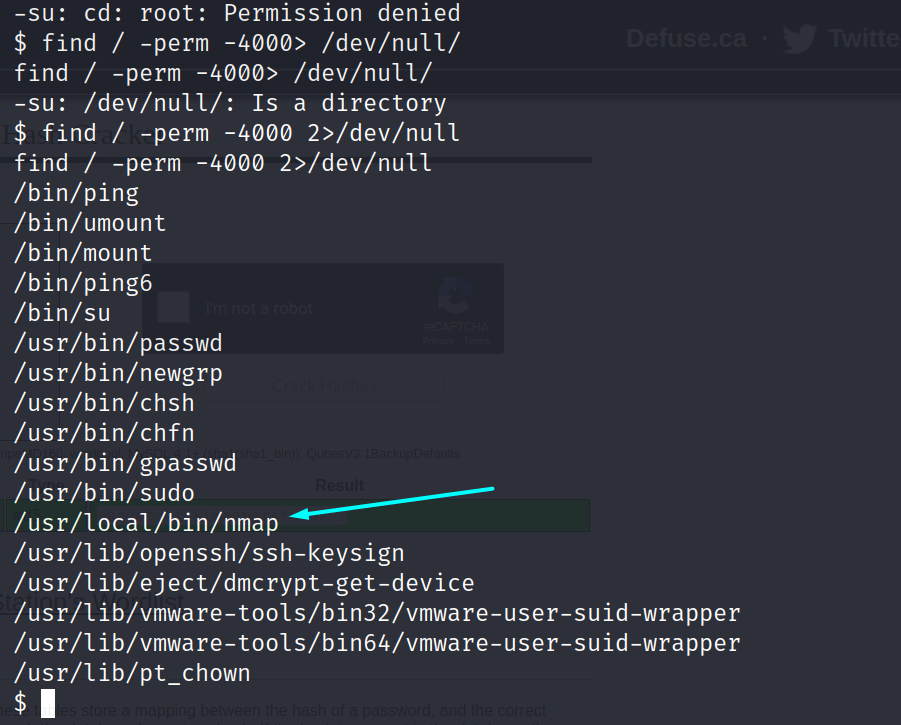The image size is (901, 725).
Task: Click the /usr/local/bin/nmap output line
Action: click(147, 523)
